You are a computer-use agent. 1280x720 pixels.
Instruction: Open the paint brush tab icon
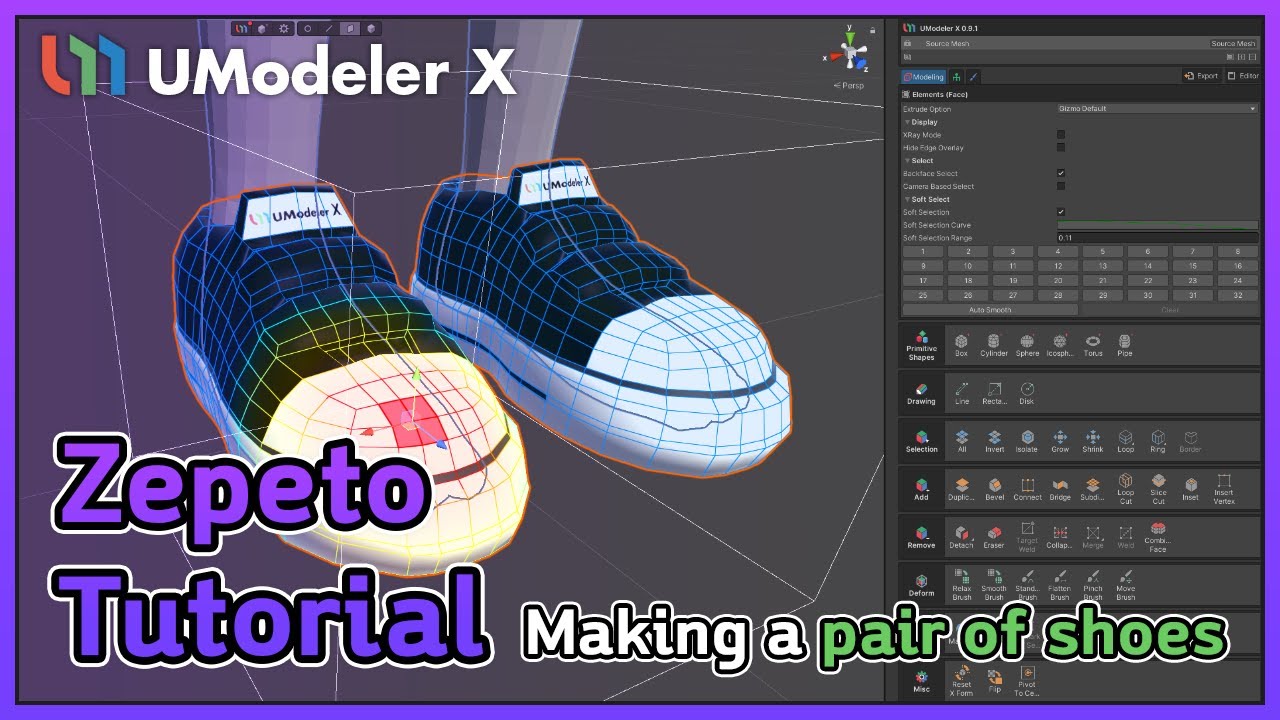click(x=974, y=76)
